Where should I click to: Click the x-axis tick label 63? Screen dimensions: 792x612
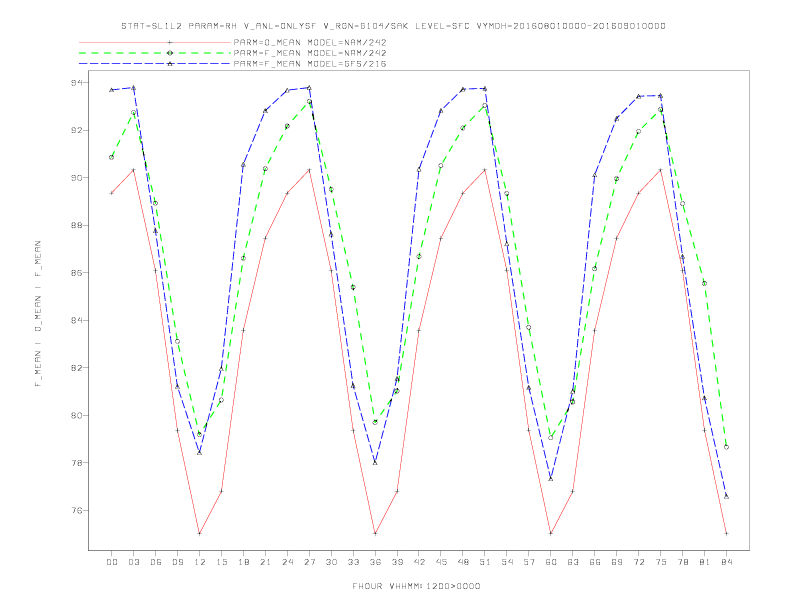tap(573, 562)
